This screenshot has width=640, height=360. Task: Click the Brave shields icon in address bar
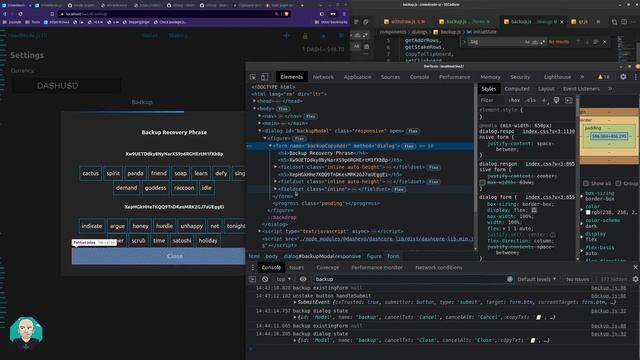pos(287,14)
